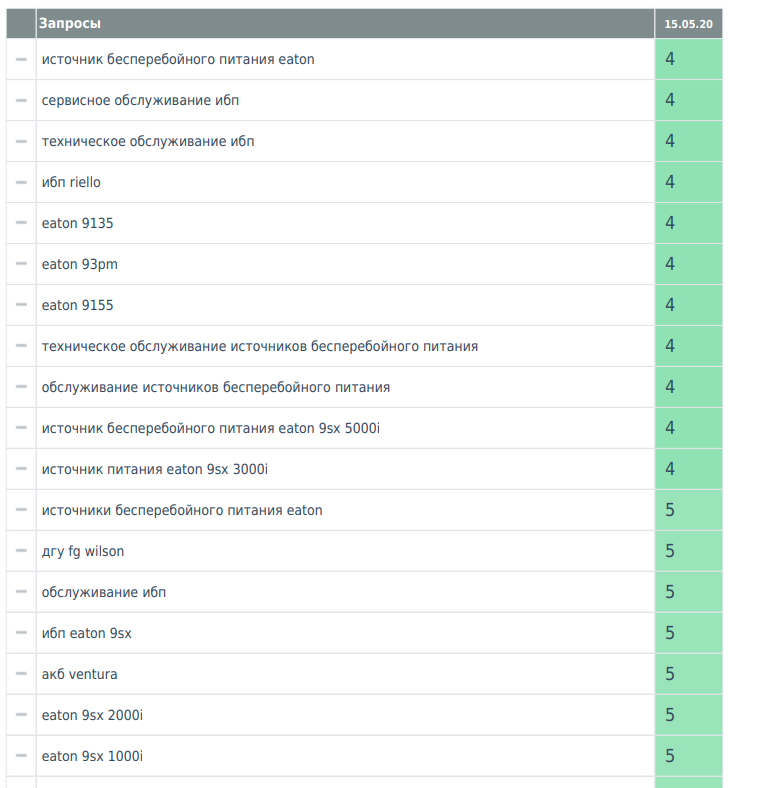Click the dash icon beside 'акб ventura'
Screen dimensions: 758x788
tap(21, 674)
